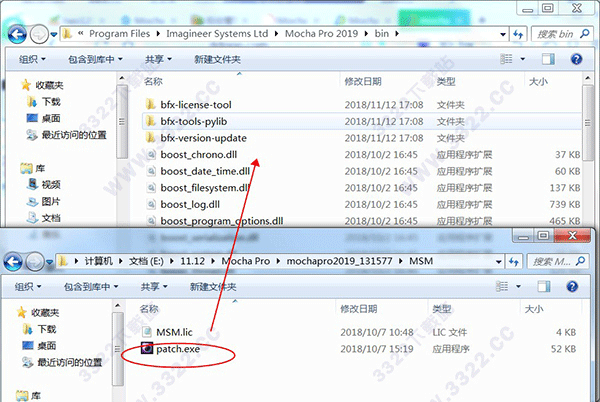Select 文档 (E:) breadcrumb in MSM window

click(x=146, y=261)
